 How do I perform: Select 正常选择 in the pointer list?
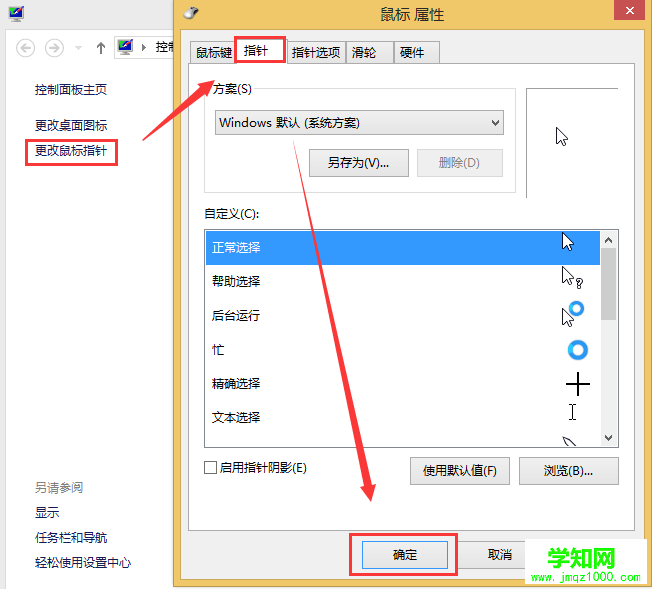coord(403,247)
